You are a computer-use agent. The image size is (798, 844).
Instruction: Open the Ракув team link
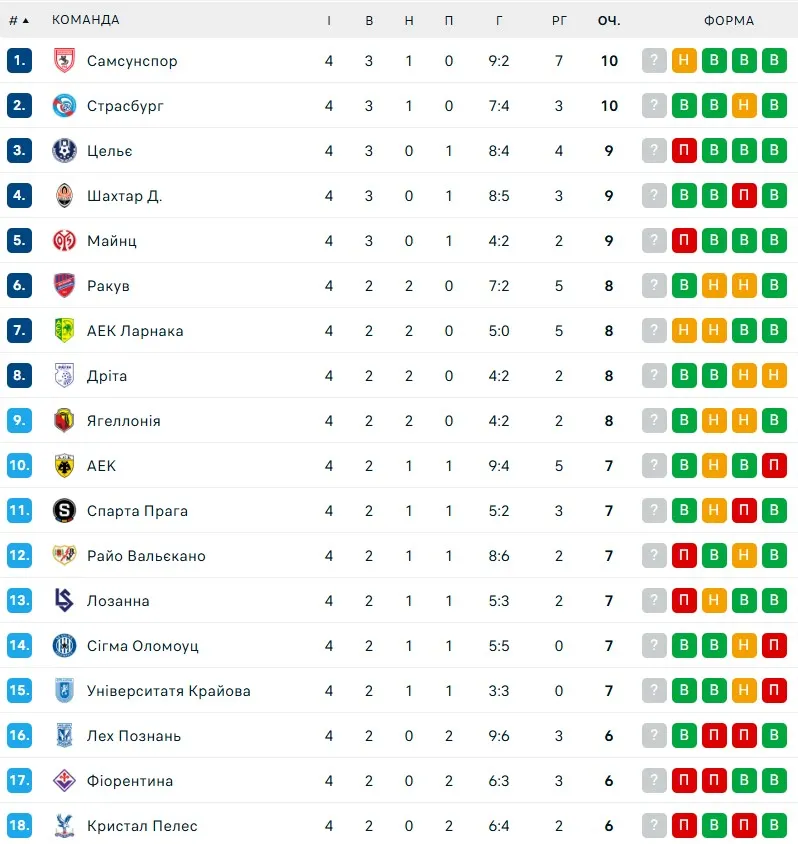pyautogui.click(x=108, y=286)
